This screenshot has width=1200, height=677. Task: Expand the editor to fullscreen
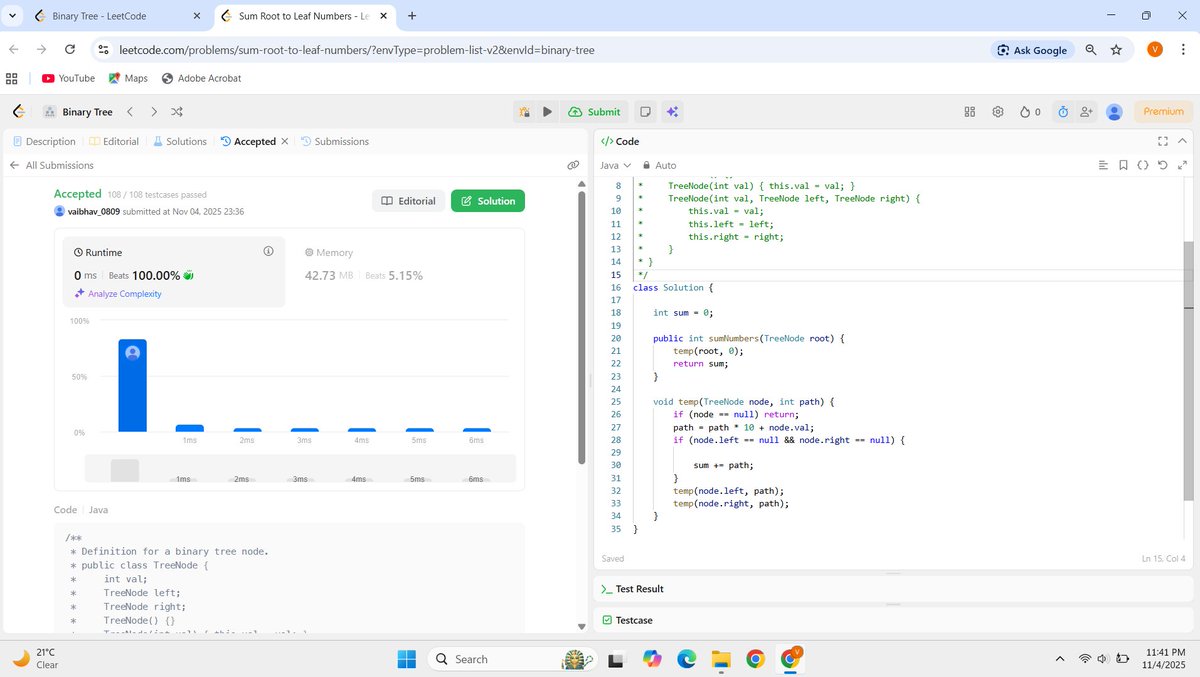pyautogui.click(x=1183, y=165)
